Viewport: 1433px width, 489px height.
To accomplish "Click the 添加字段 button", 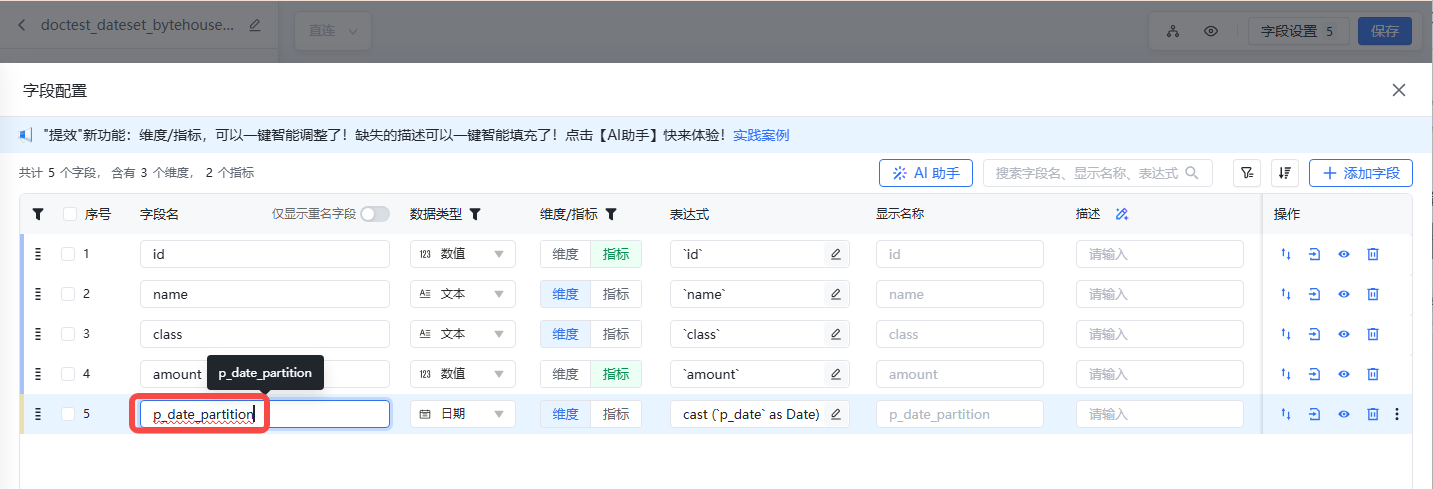I will pyautogui.click(x=1360, y=173).
